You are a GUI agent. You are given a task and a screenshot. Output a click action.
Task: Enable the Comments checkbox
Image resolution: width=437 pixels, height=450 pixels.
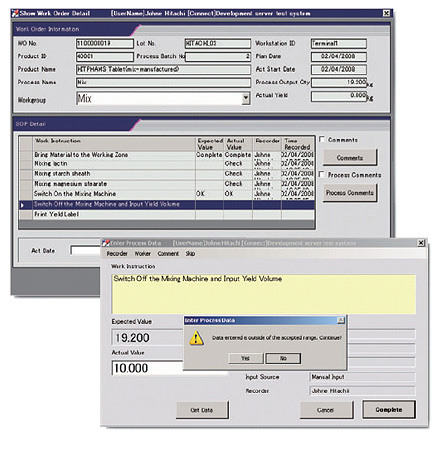[x=322, y=139]
